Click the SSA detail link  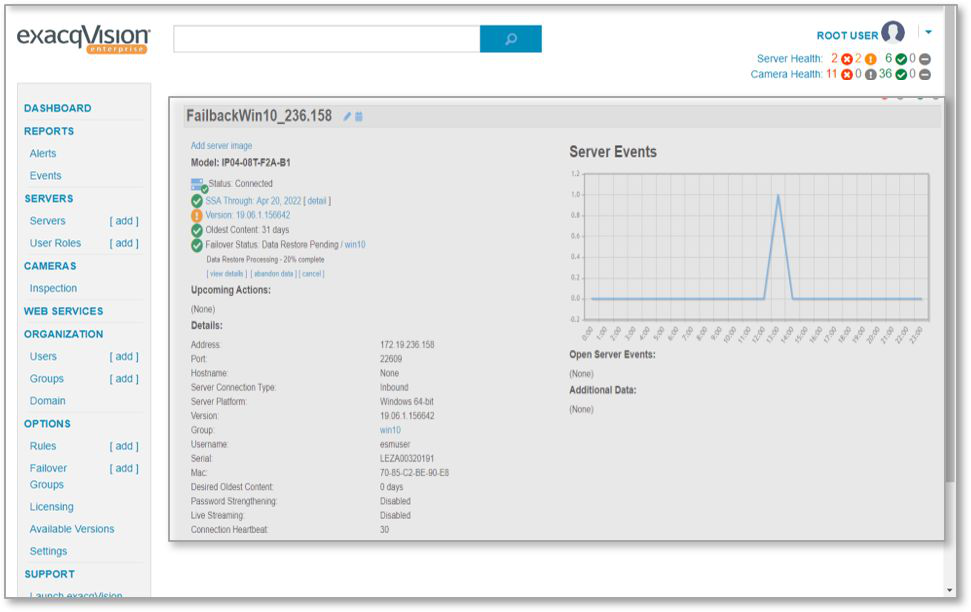(316, 201)
